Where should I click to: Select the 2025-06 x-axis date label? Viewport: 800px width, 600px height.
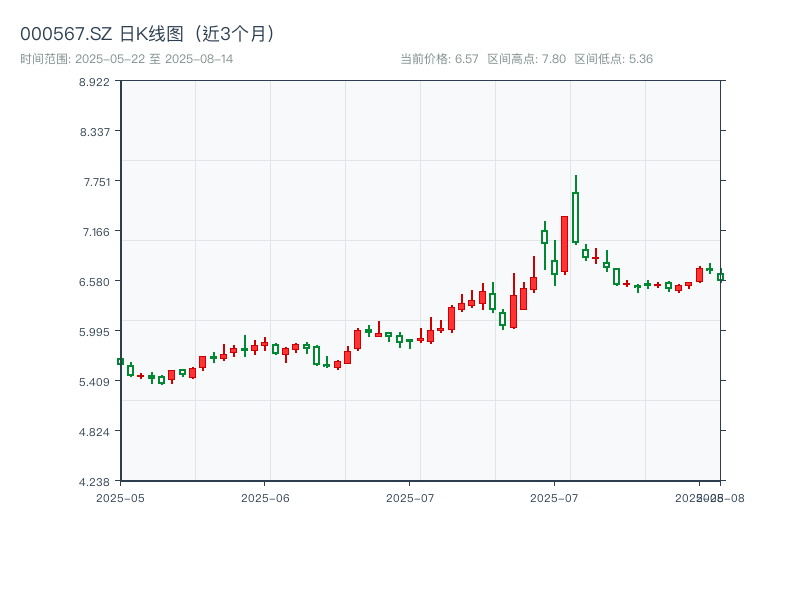coord(265,497)
